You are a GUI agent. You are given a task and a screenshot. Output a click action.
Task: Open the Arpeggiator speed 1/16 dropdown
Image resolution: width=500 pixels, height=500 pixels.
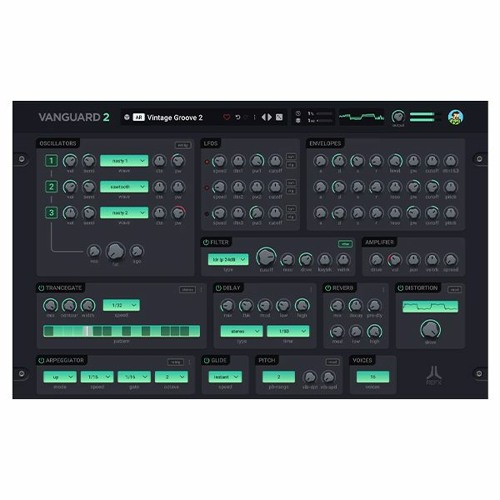97,377
